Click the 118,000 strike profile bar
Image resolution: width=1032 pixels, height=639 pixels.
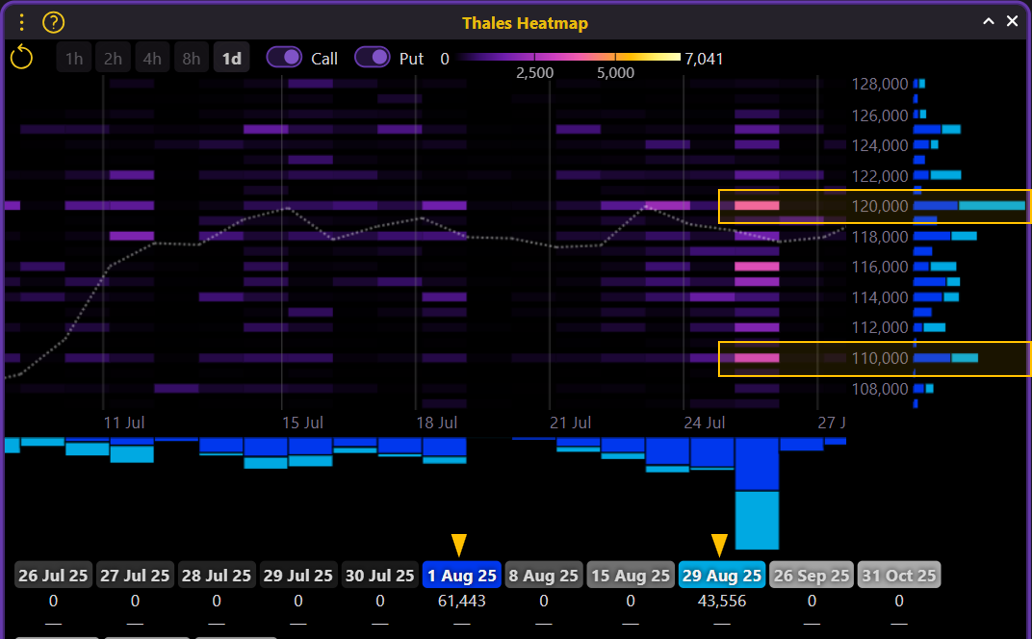point(945,236)
